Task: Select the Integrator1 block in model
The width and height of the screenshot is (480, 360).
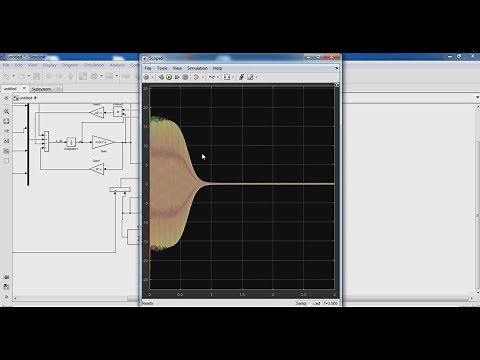Action: click(x=71, y=142)
